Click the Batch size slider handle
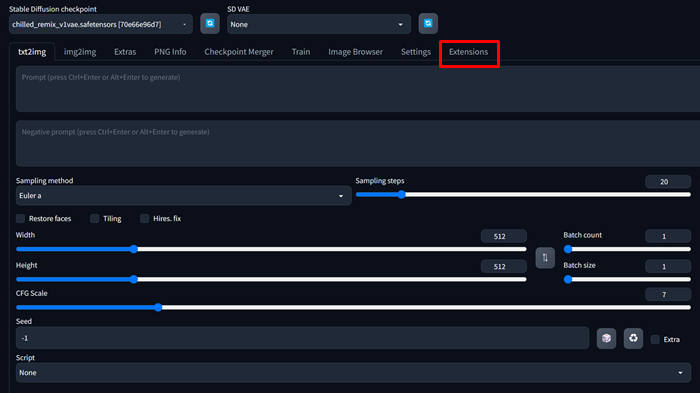 [568, 280]
